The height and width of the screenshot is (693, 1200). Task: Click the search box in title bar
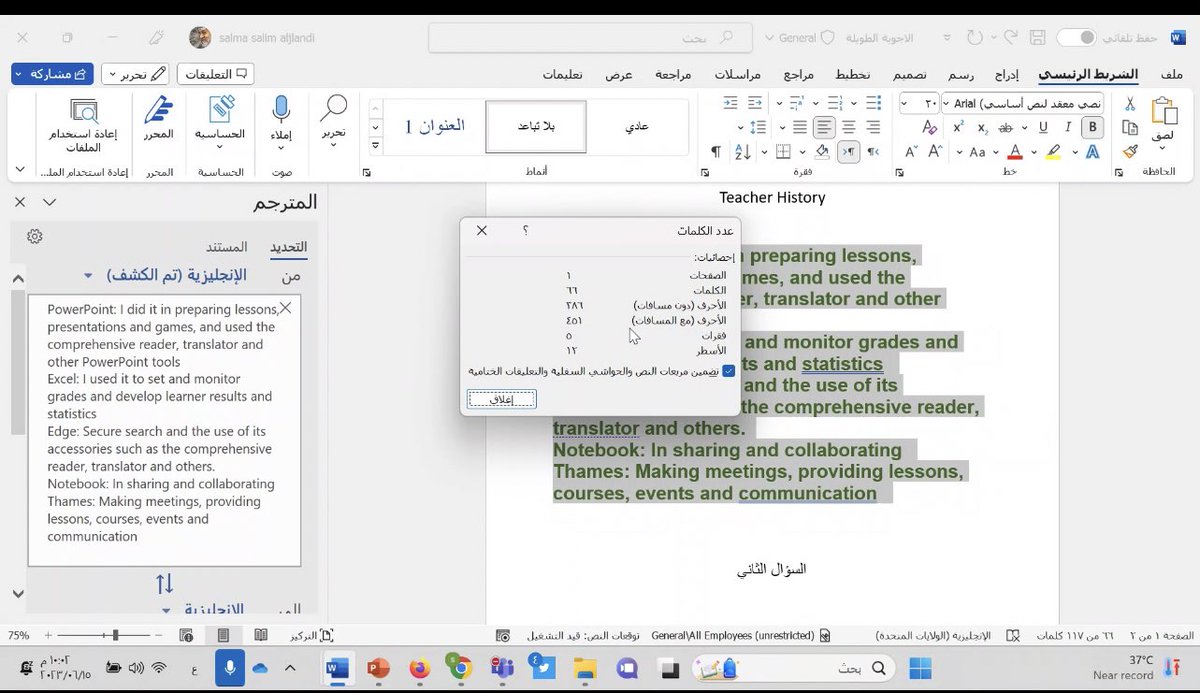click(591, 38)
